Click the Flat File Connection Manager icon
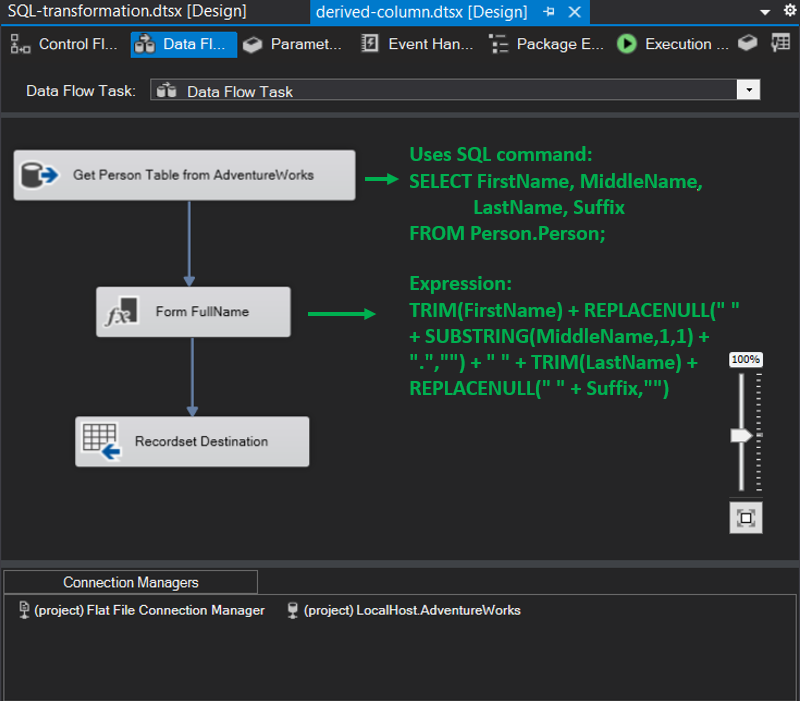 (24, 610)
